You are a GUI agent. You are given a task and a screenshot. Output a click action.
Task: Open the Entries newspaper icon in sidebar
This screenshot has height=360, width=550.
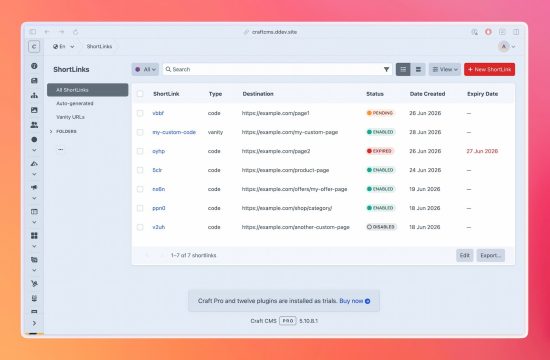coord(34,81)
